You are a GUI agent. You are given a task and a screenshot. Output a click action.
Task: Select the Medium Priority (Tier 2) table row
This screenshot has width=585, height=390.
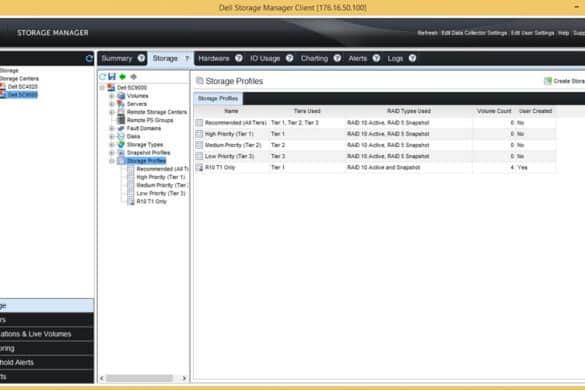coord(375,145)
